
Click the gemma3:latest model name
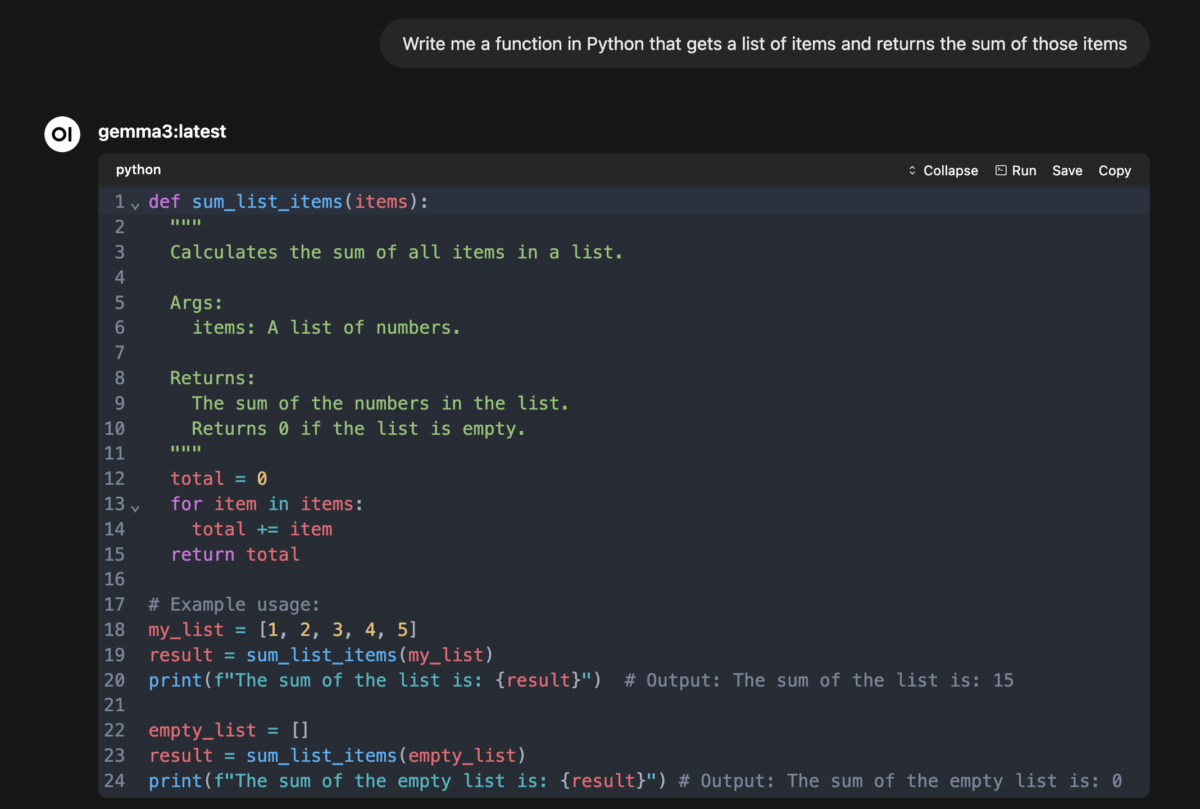coord(162,132)
